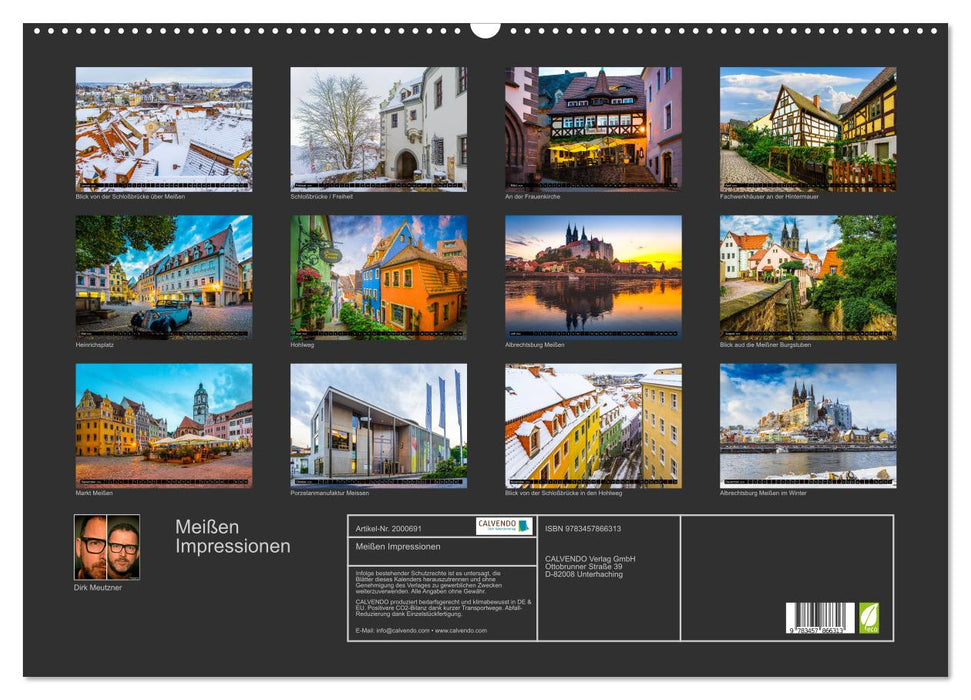Screen dimensions: 971x700
Task: Click the 'Blick von der Schloßbrücke über Meißen' thumbnail
Action: 170,125
